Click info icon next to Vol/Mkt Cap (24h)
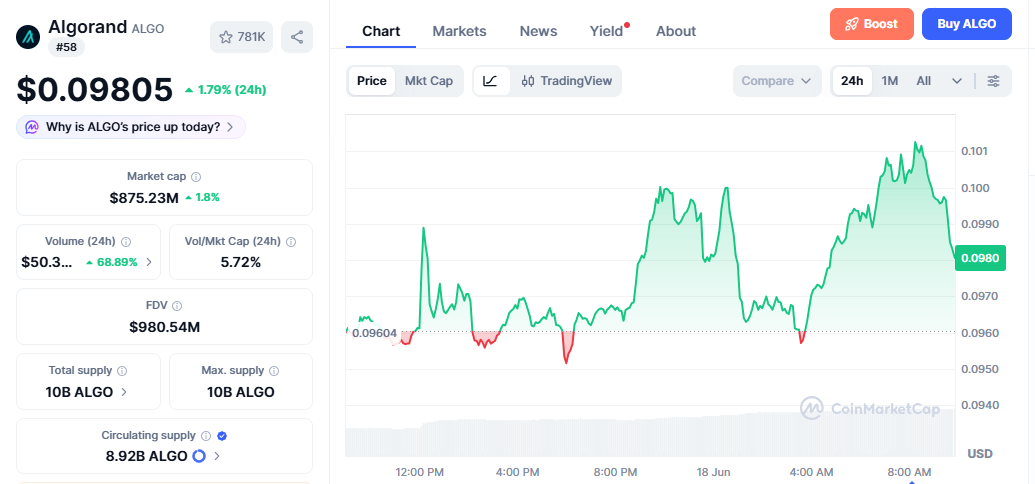Screen dimensions: 1035x484 (x=291, y=242)
